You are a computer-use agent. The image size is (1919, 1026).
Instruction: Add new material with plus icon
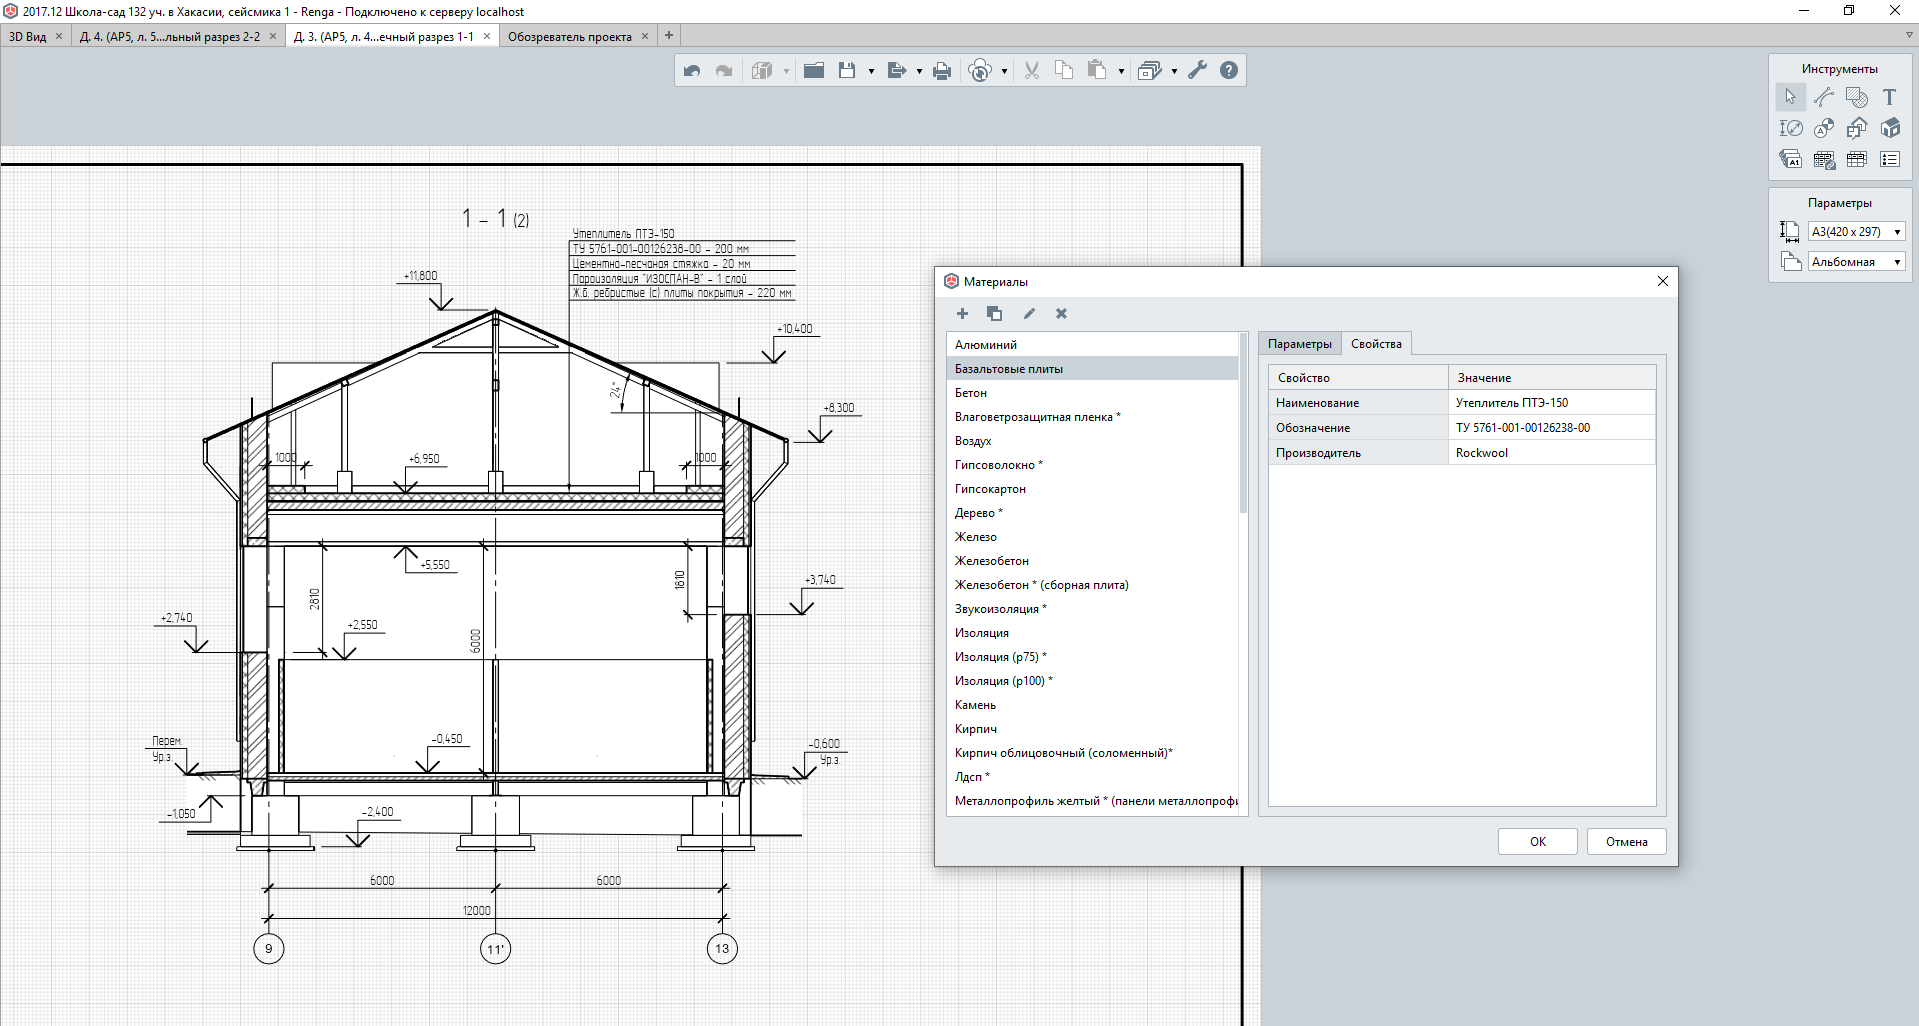pyautogui.click(x=962, y=314)
